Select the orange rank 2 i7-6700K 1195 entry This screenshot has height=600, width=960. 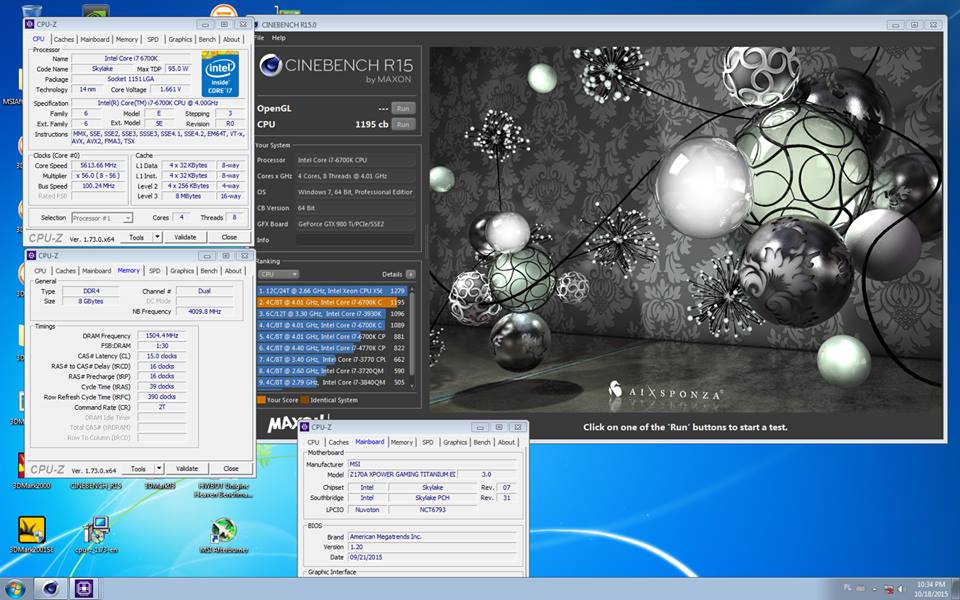(x=331, y=302)
